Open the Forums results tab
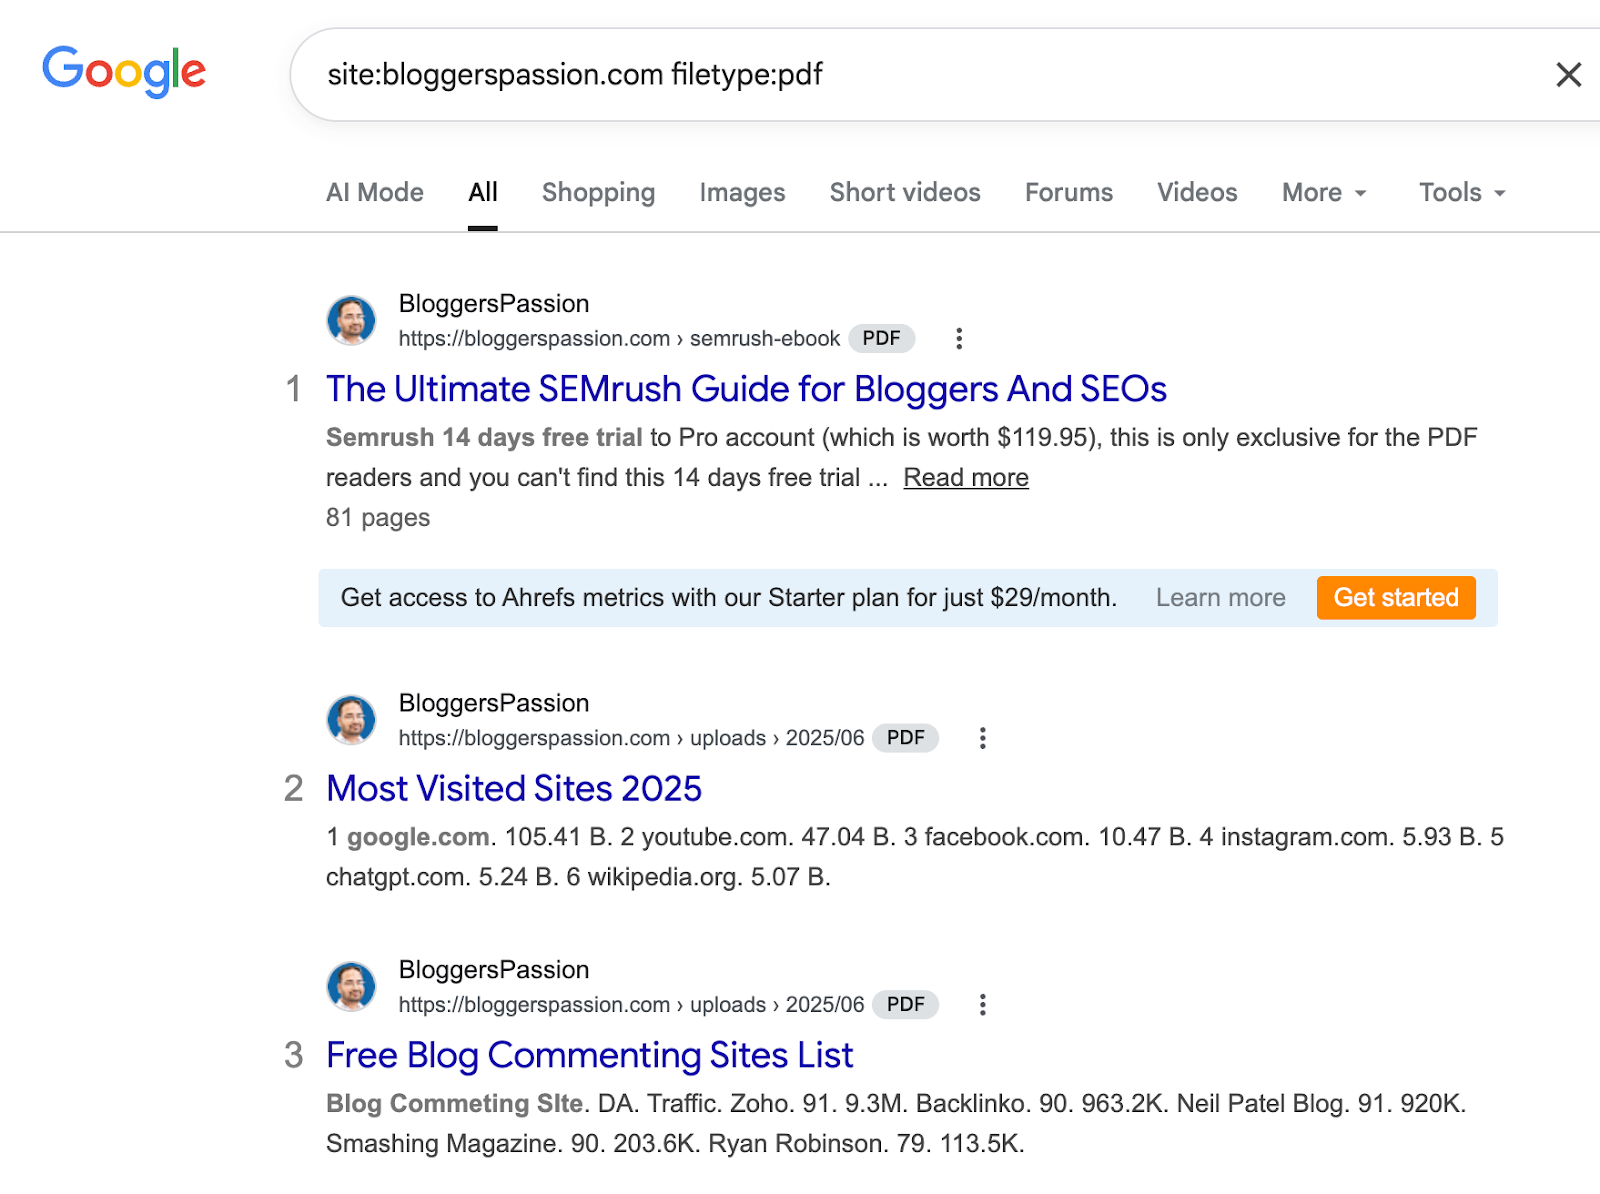This screenshot has width=1600, height=1194. click(1068, 193)
